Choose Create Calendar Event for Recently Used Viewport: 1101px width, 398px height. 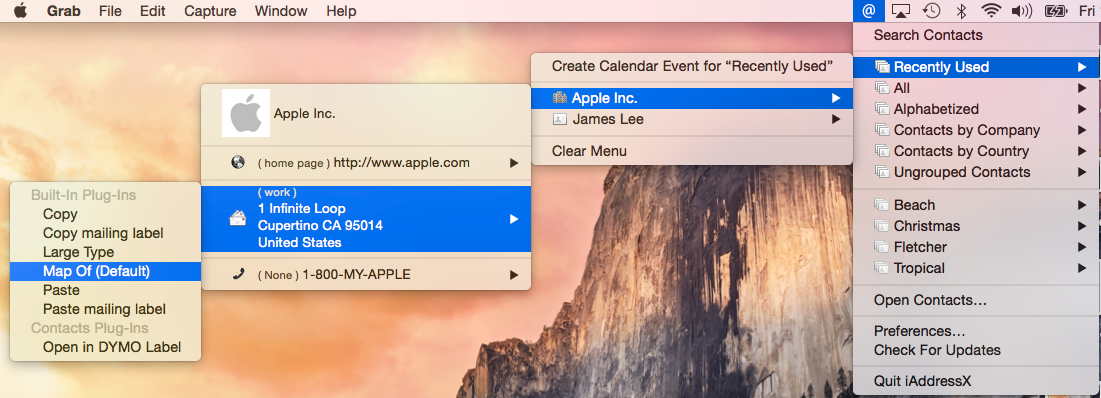(692, 66)
